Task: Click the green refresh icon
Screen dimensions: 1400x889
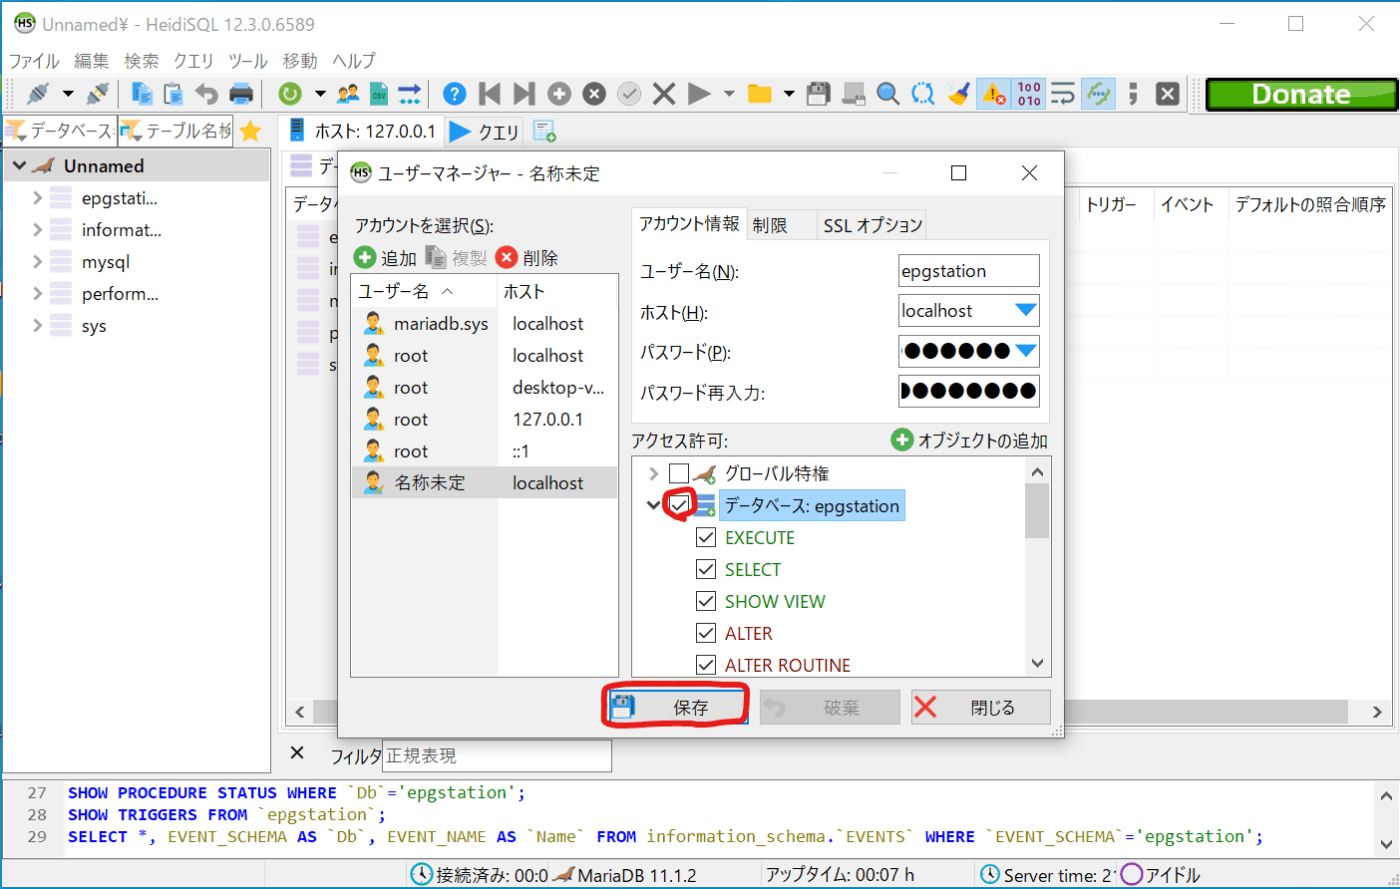Action: click(290, 94)
